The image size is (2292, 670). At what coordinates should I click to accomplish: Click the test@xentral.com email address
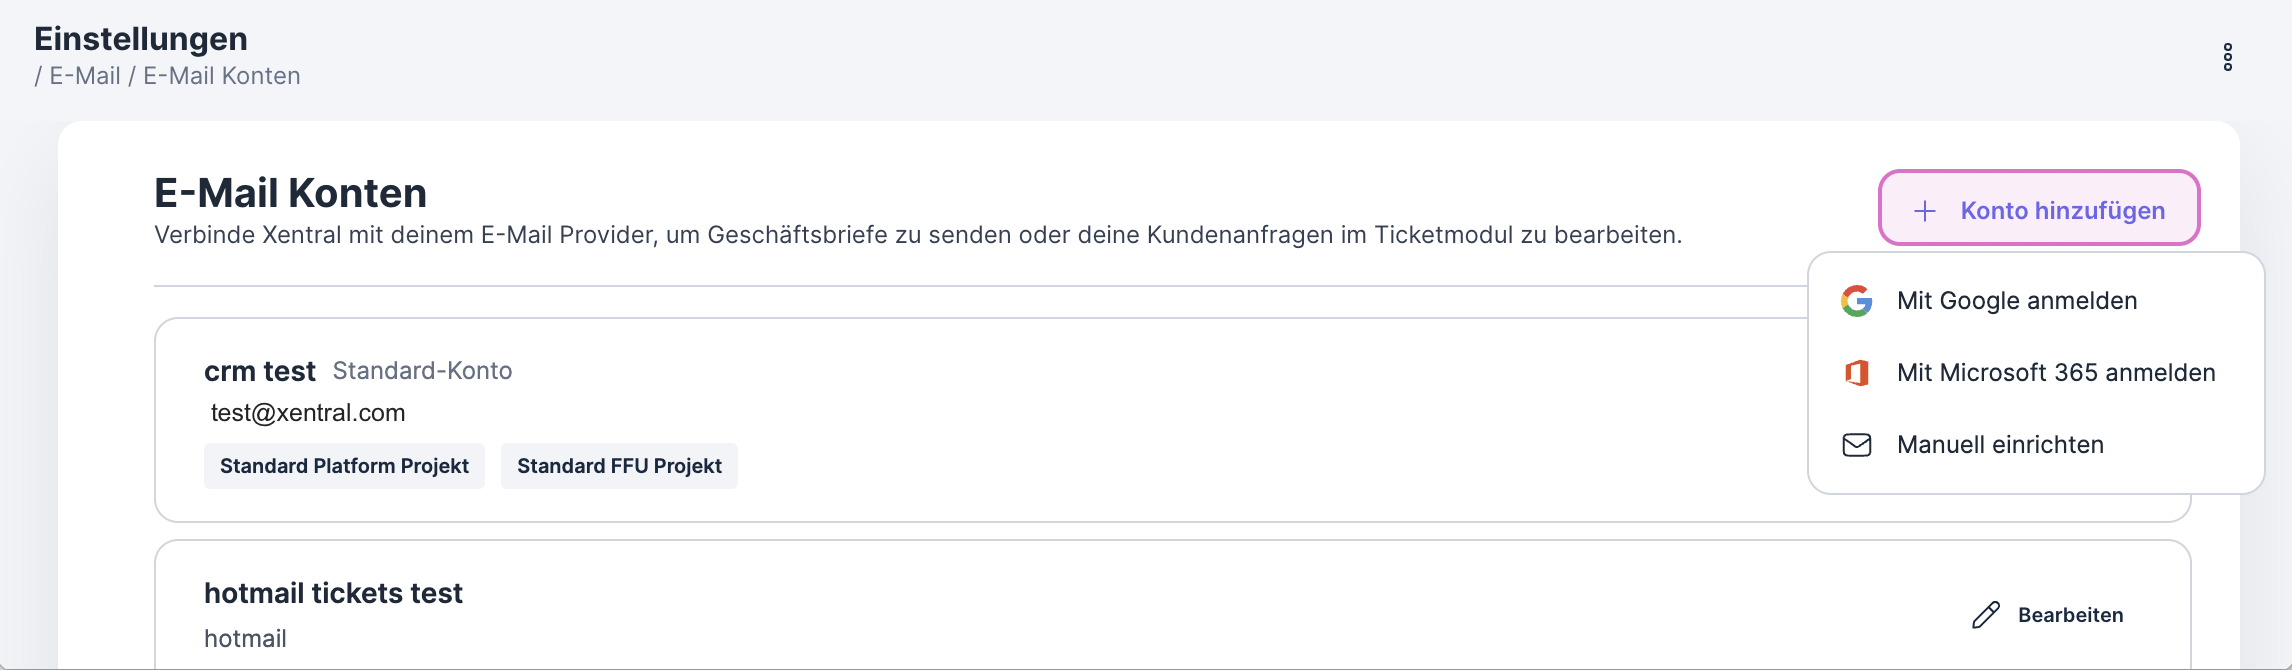pyautogui.click(x=307, y=413)
